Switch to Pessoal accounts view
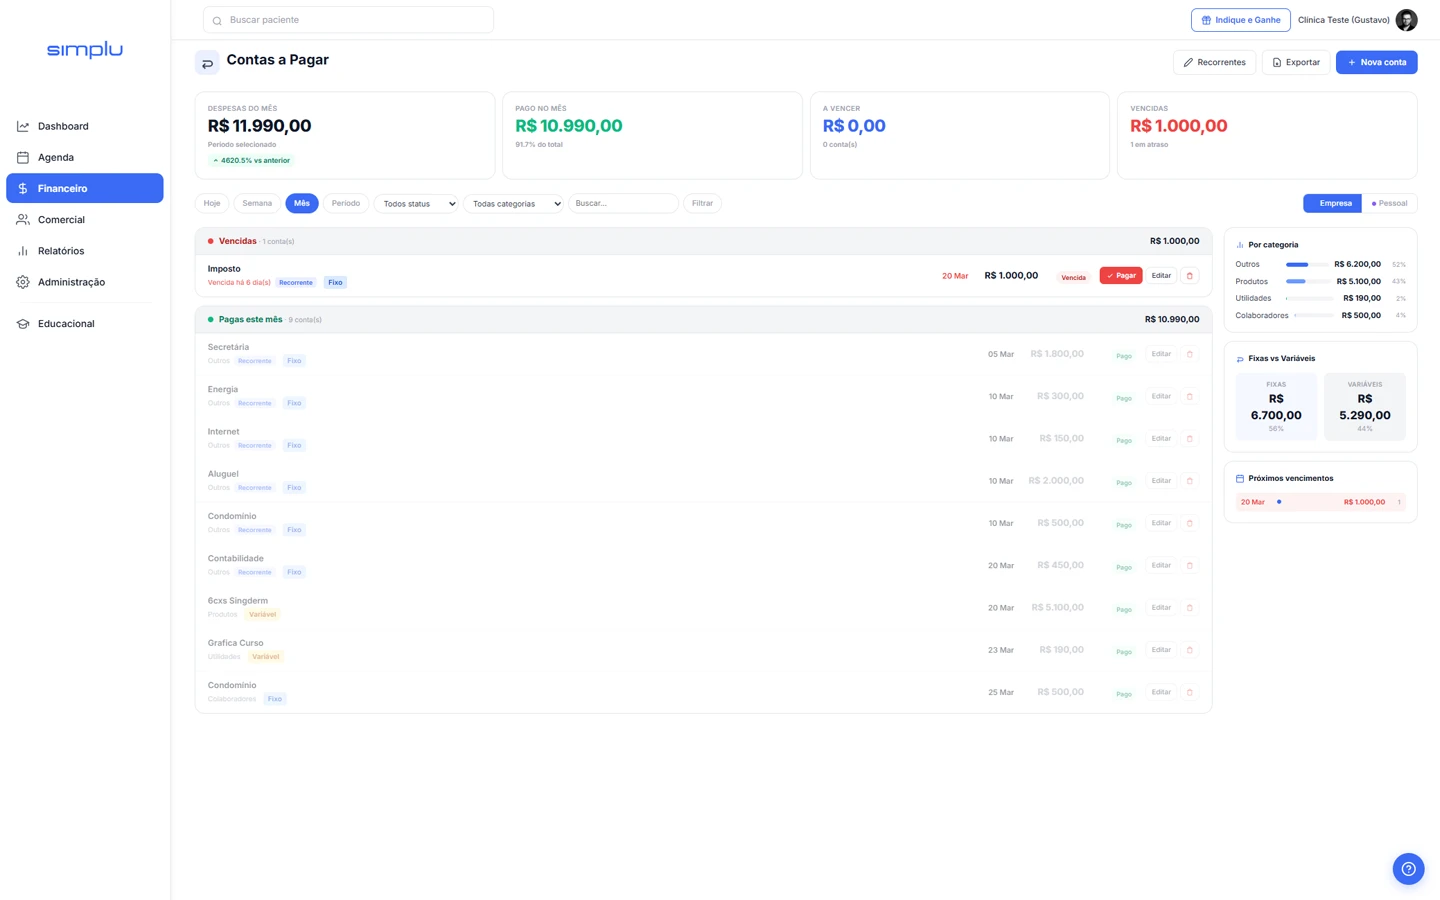 pos(1389,203)
